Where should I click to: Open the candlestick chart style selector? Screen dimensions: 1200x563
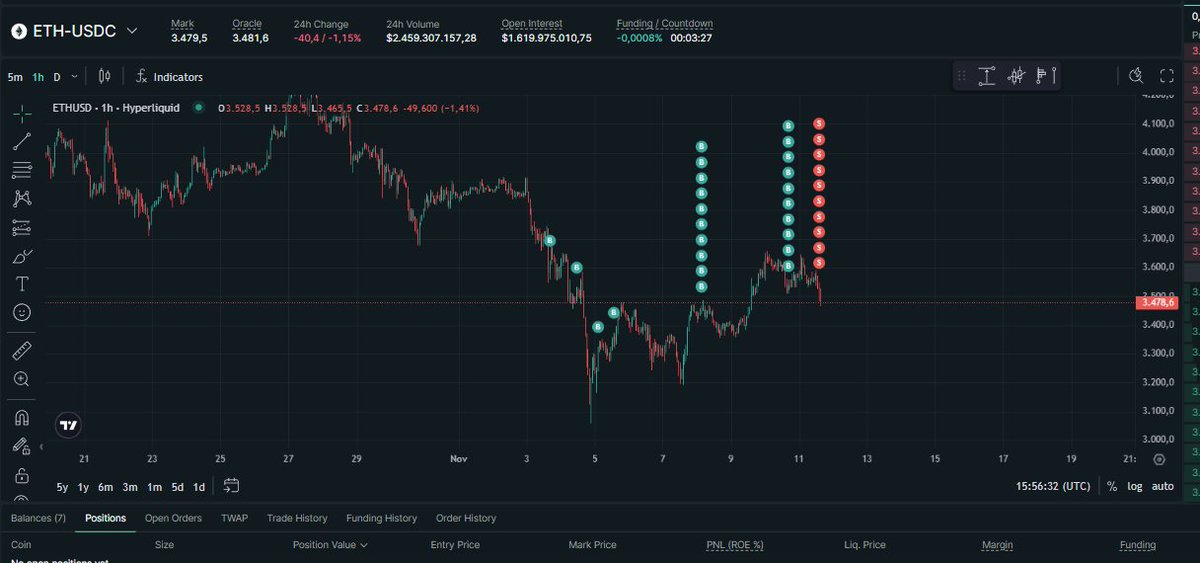click(105, 76)
